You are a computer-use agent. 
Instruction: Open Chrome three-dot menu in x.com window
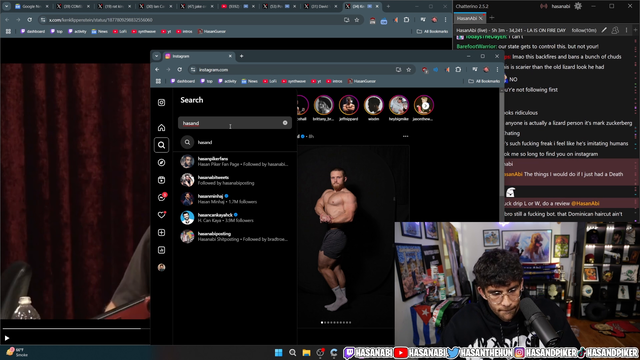(445, 20)
